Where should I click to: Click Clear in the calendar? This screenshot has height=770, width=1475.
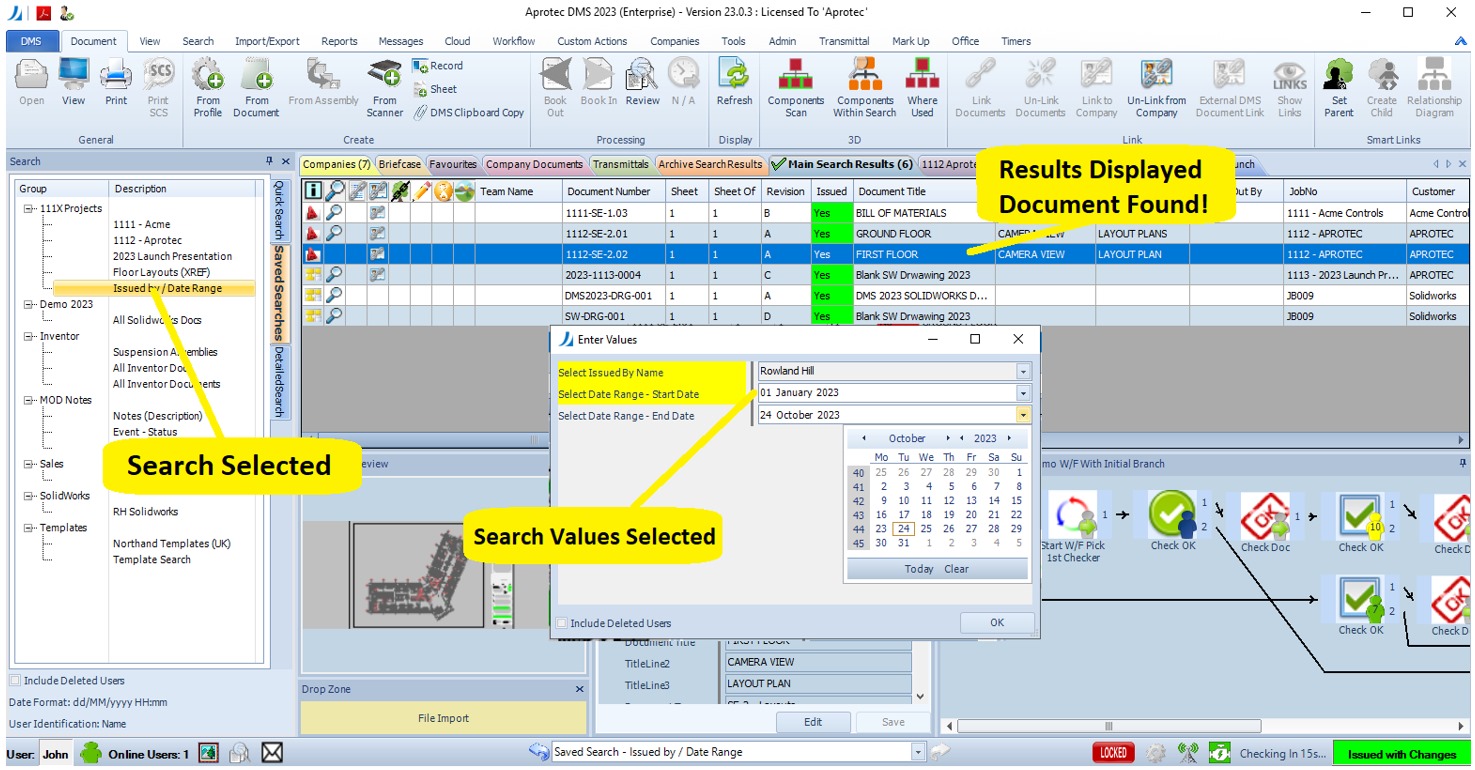click(956, 569)
